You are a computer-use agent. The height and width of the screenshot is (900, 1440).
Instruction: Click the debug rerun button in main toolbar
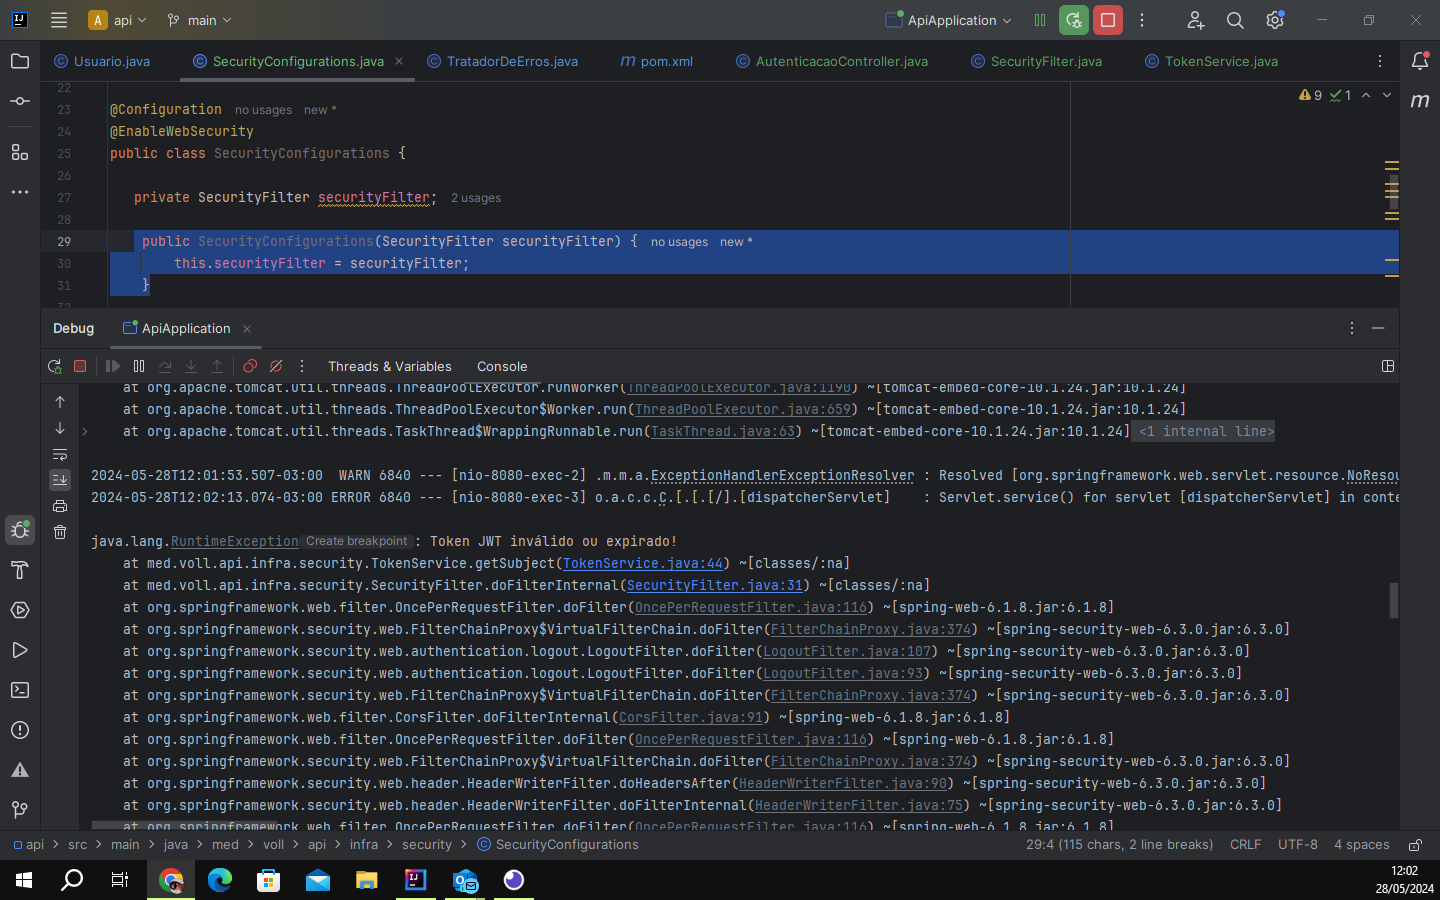coord(1074,20)
